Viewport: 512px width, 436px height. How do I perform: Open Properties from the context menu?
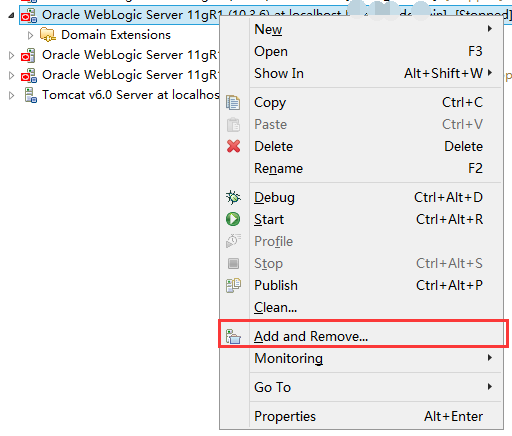click(361, 416)
